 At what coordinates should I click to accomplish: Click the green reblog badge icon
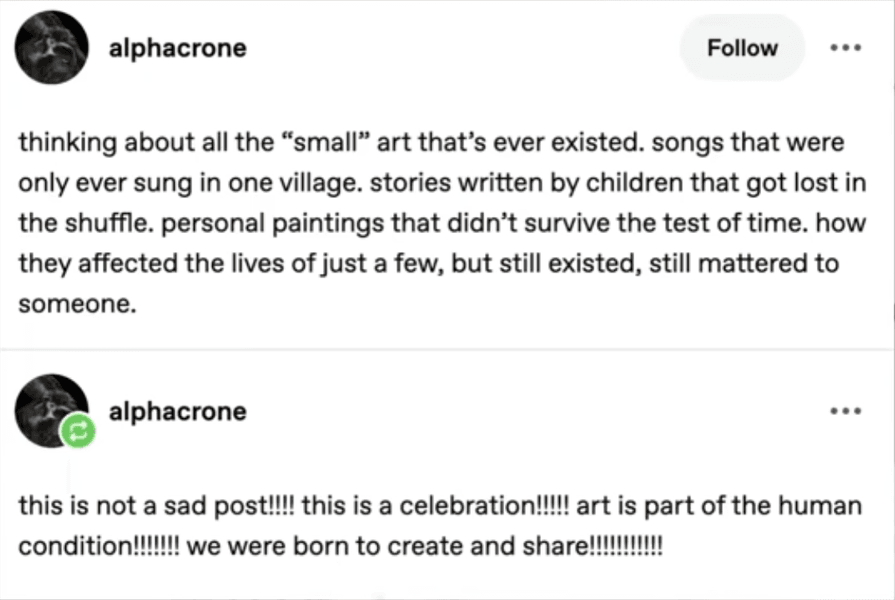tap(77, 433)
